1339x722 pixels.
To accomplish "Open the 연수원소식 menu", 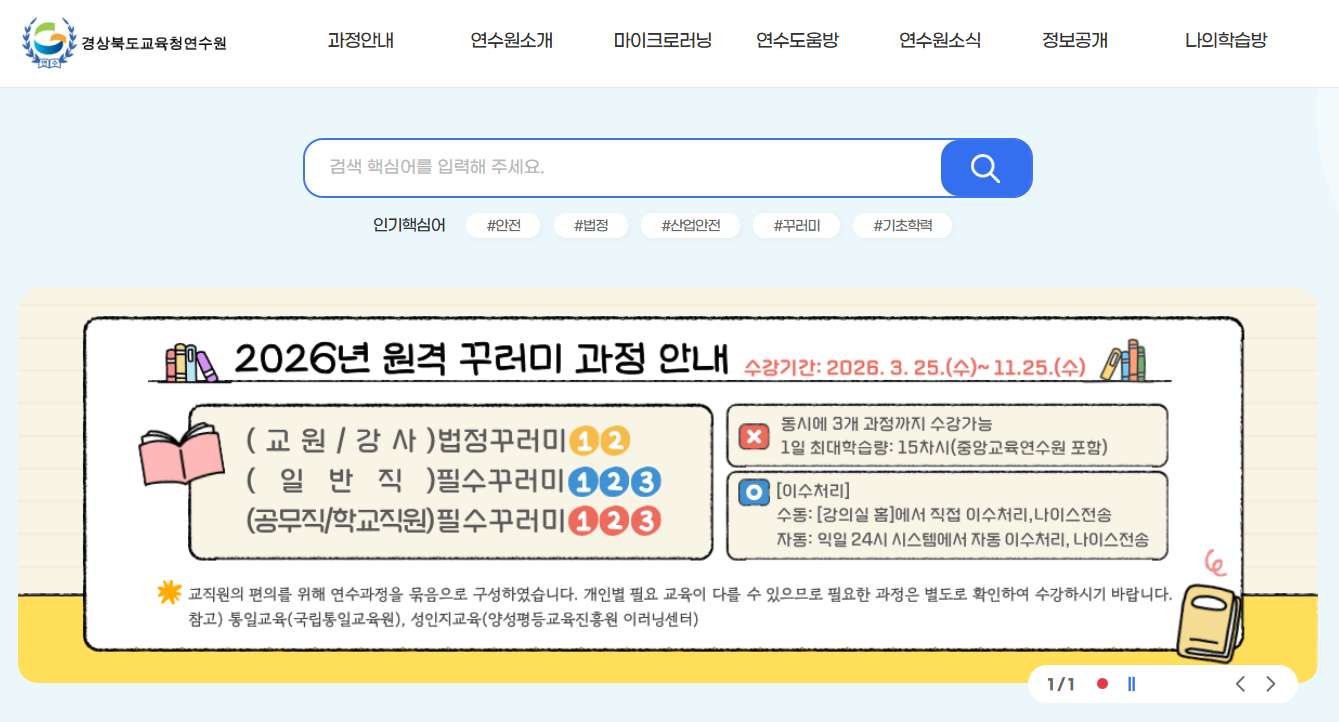I will tap(940, 41).
